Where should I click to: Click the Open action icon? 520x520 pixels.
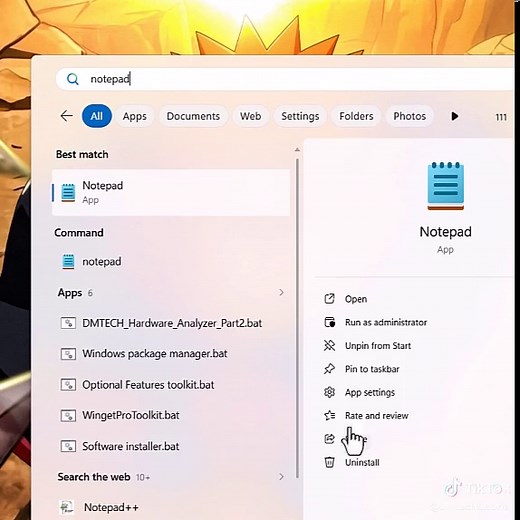[x=329, y=299]
